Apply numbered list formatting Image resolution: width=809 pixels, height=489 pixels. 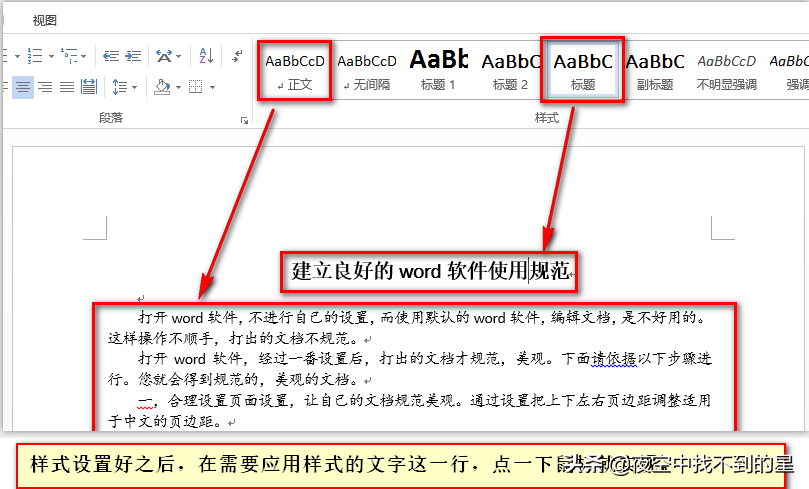[x=35, y=55]
